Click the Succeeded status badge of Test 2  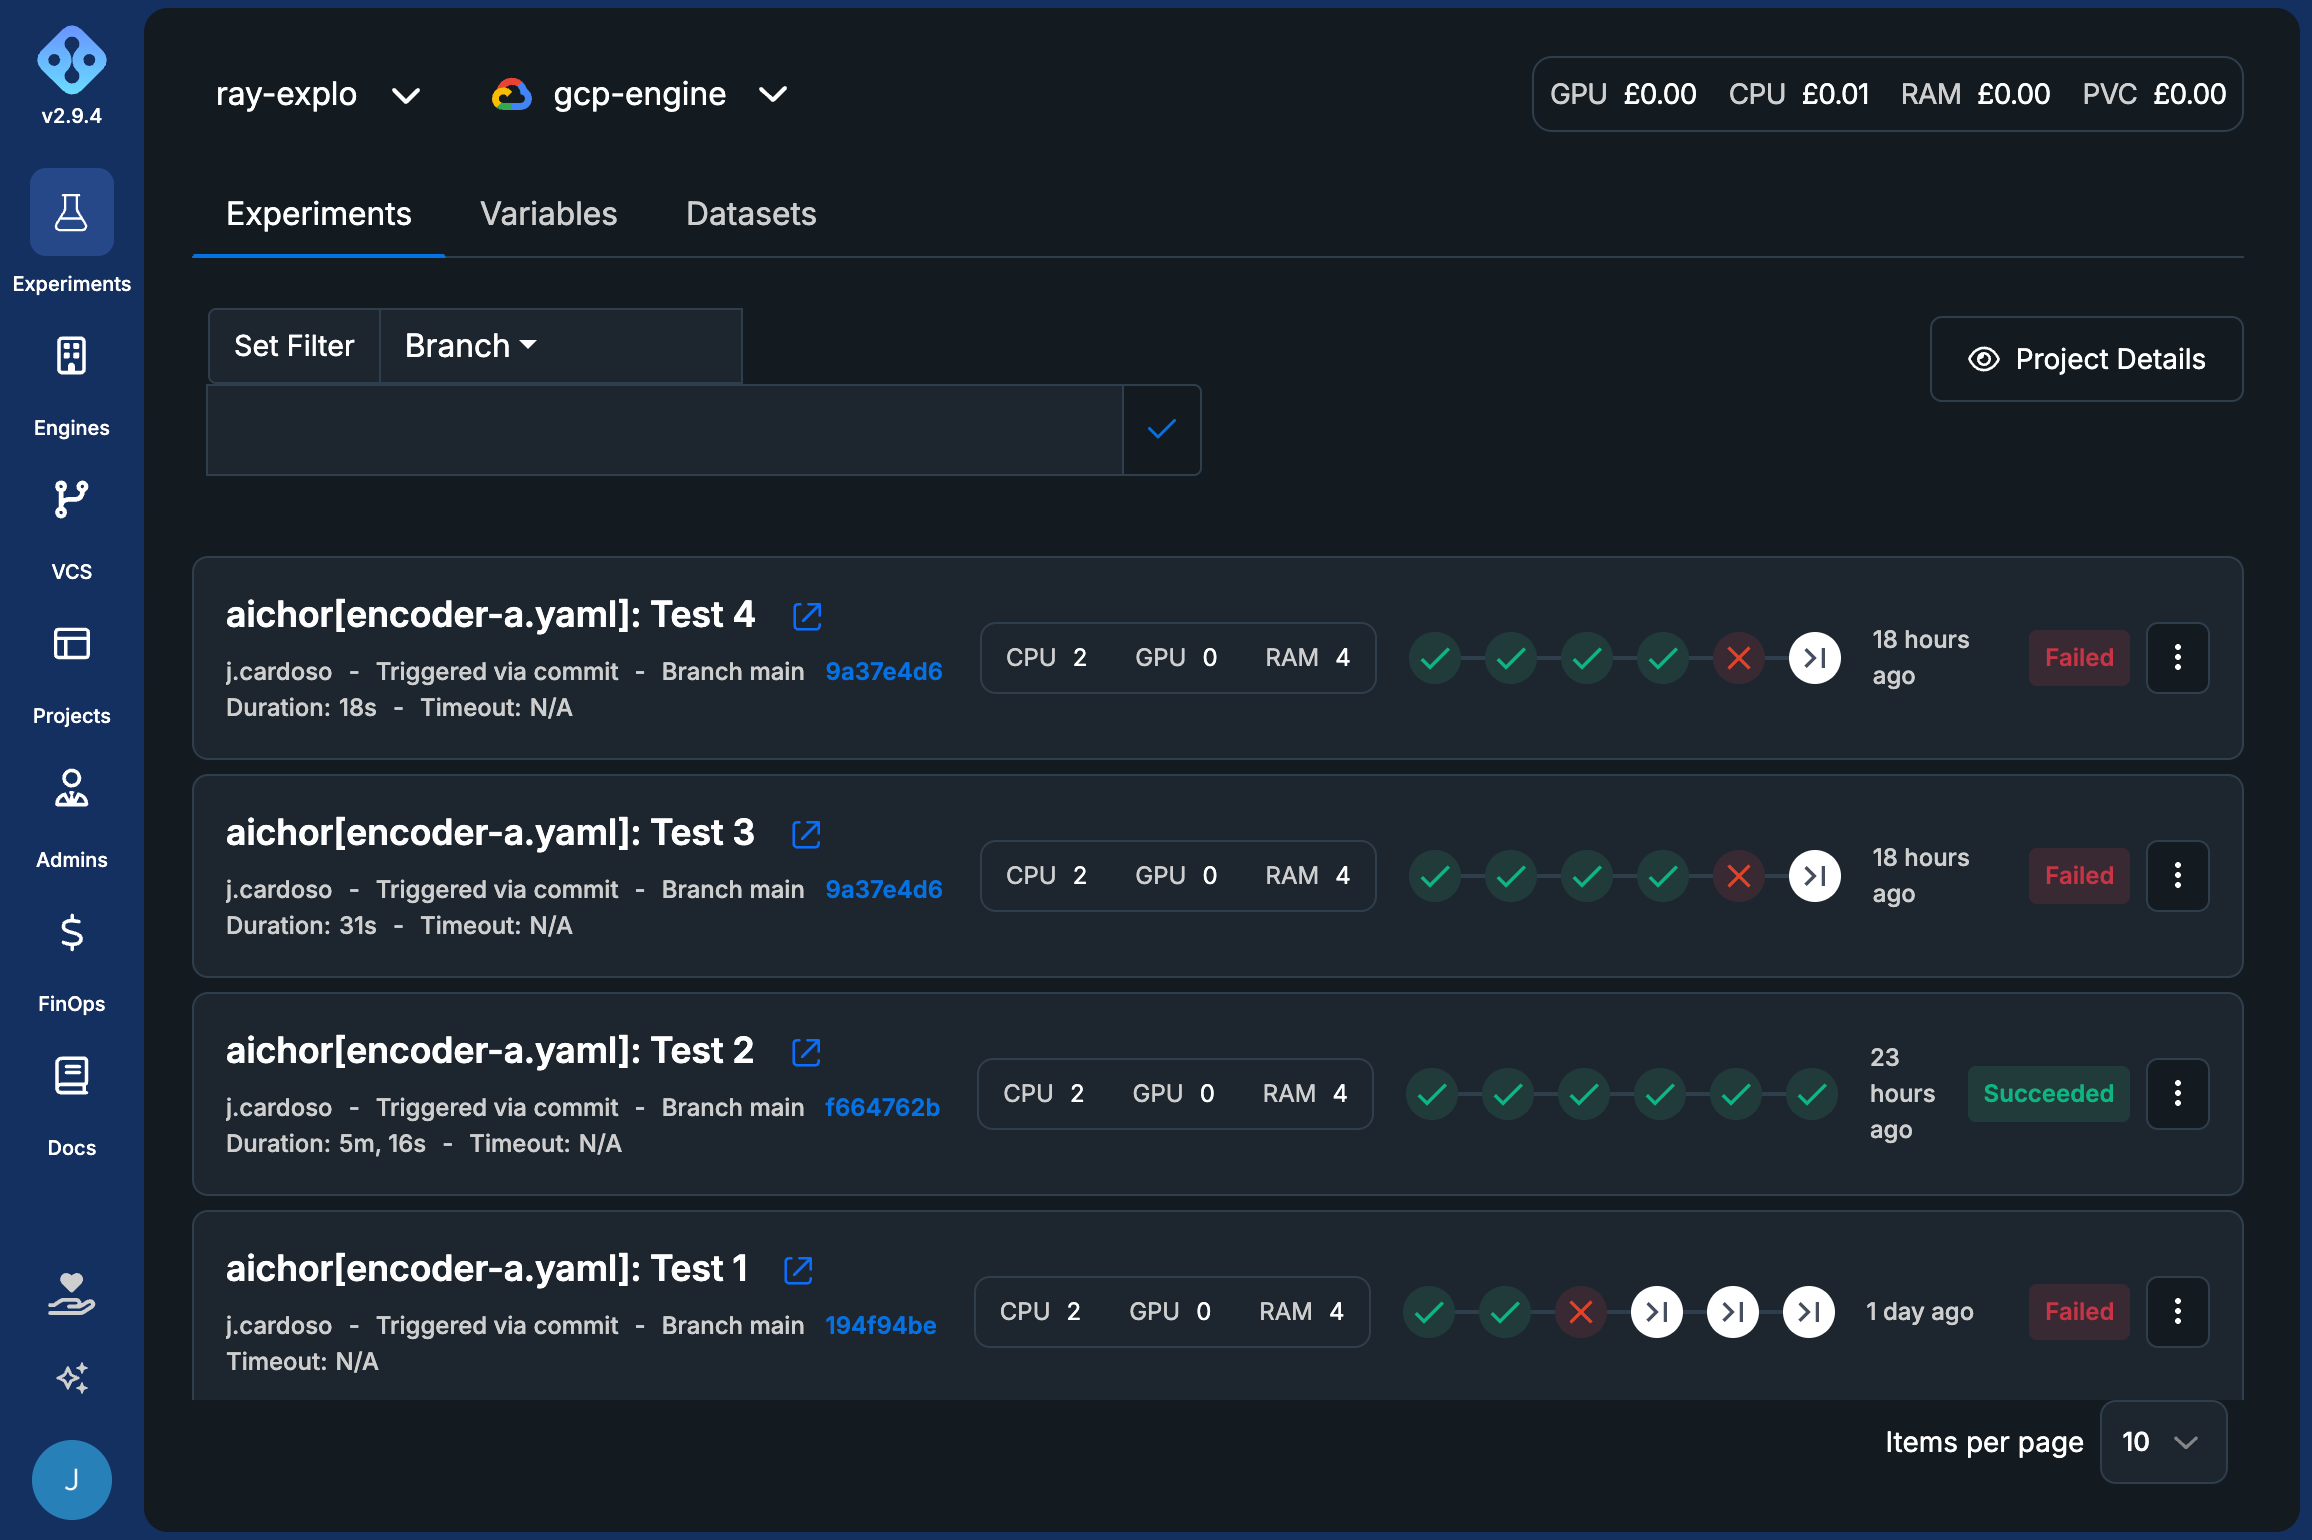click(2048, 1094)
